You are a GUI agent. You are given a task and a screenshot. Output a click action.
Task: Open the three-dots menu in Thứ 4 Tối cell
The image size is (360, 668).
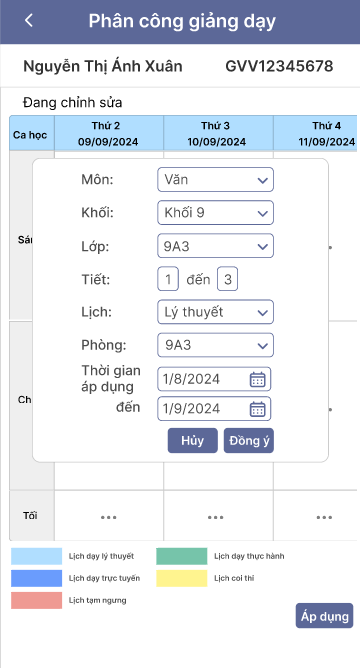324,517
